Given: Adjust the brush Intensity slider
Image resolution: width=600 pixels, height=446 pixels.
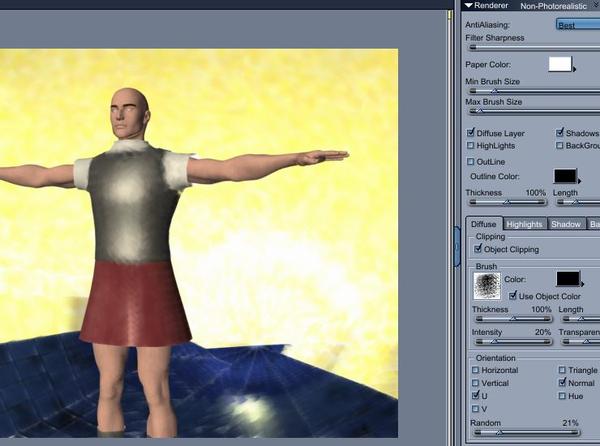Looking at the screenshot, I should 513,342.
